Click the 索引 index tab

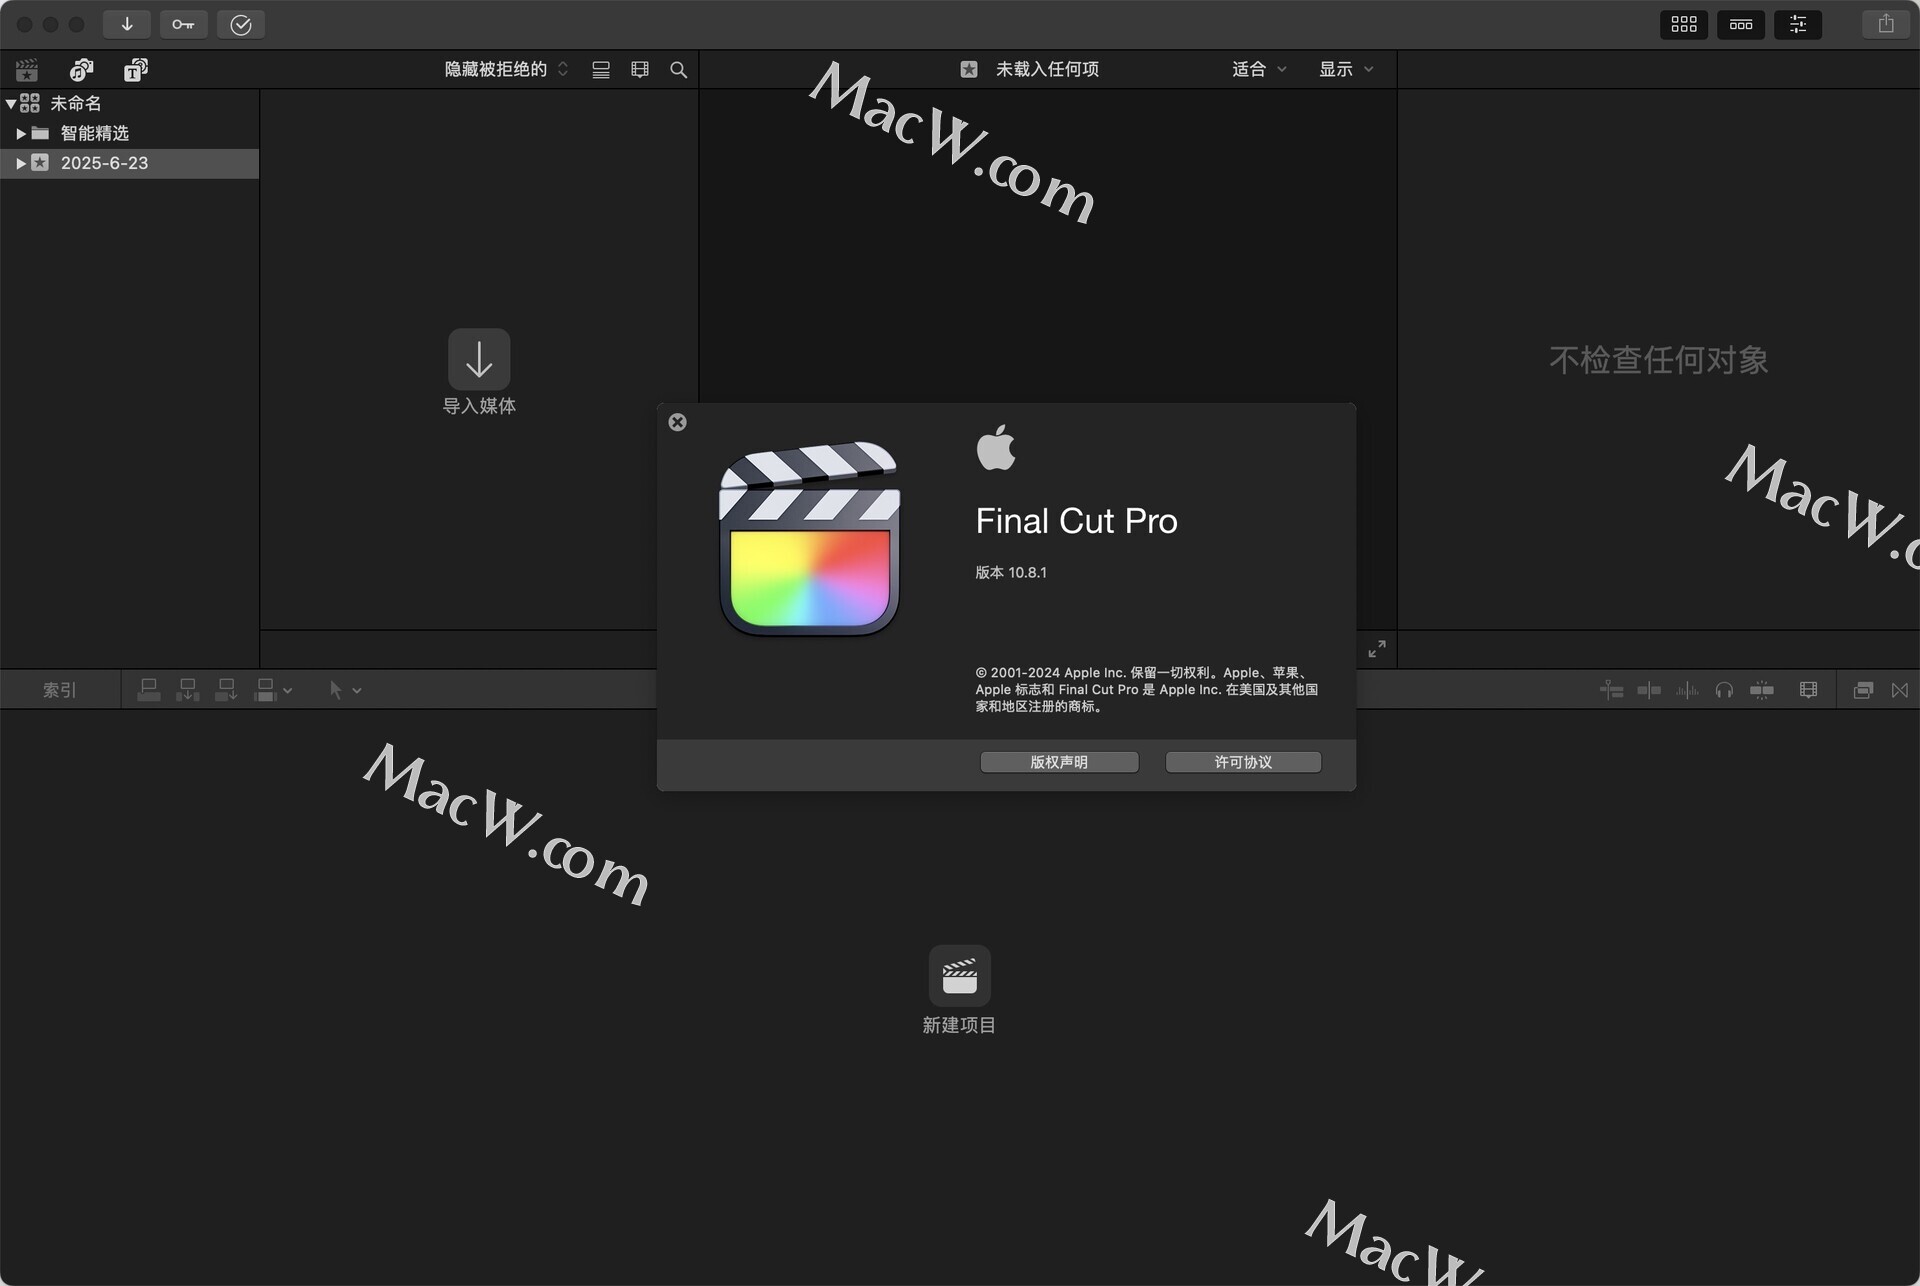pyautogui.click(x=59, y=690)
